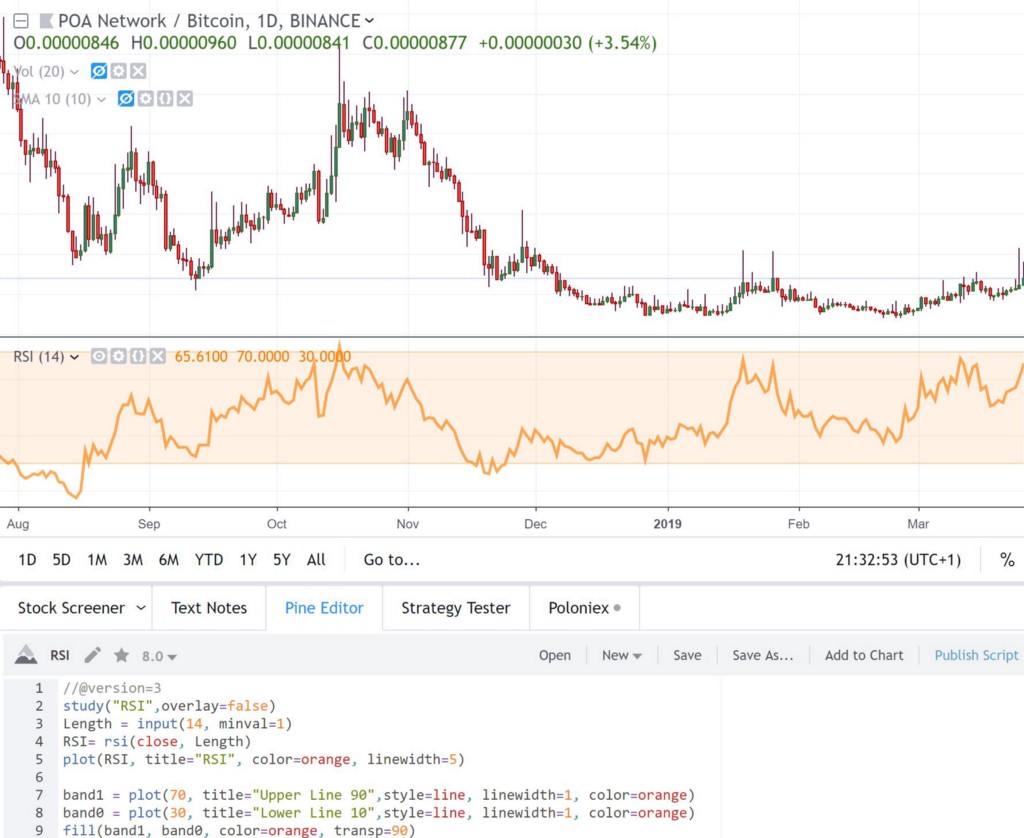Rename the script with the pencil icon
Screen dimensions: 1024x838
click(x=93, y=655)
